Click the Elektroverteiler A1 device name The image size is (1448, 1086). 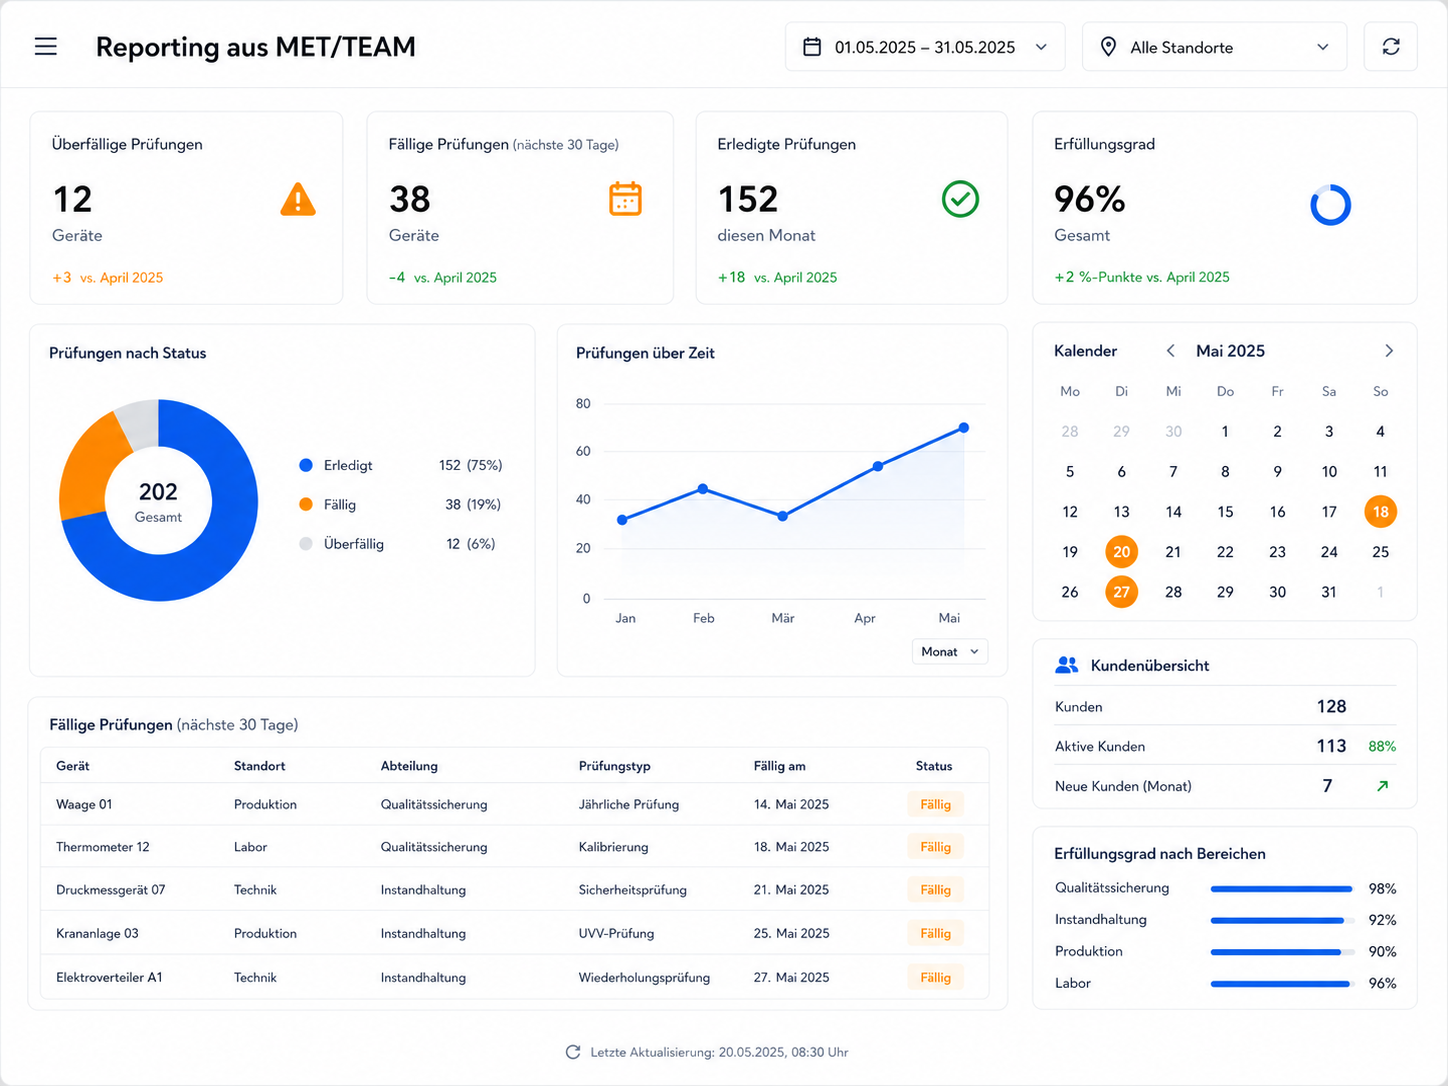pos(109,977)
